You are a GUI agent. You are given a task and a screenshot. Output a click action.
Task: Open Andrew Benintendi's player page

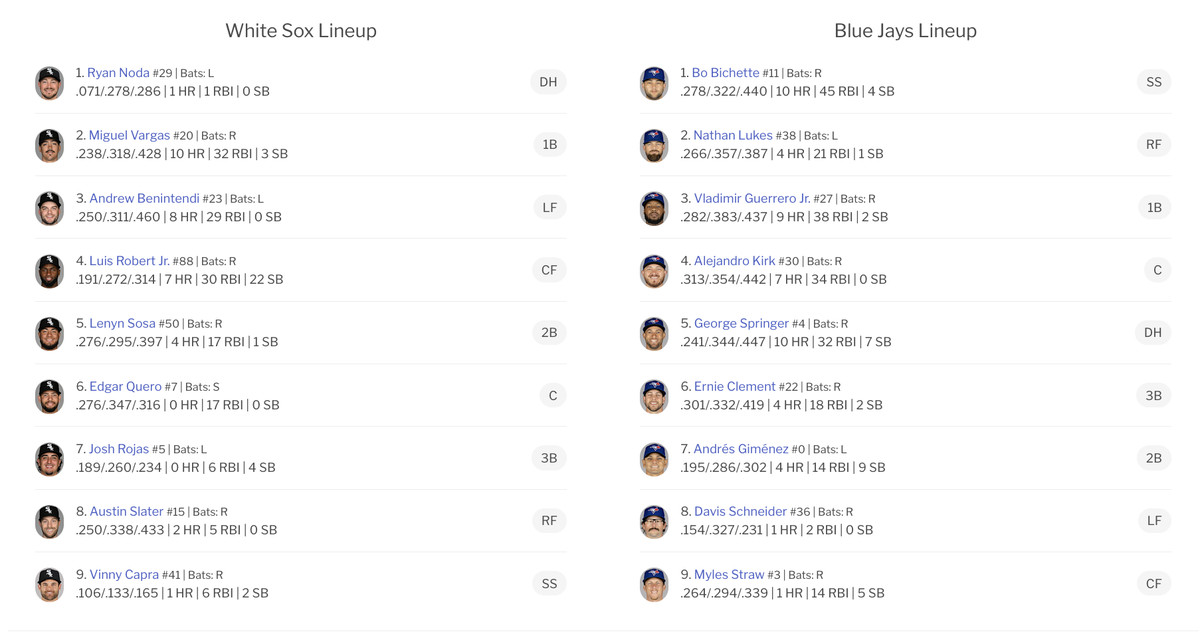tap(144, 198)
